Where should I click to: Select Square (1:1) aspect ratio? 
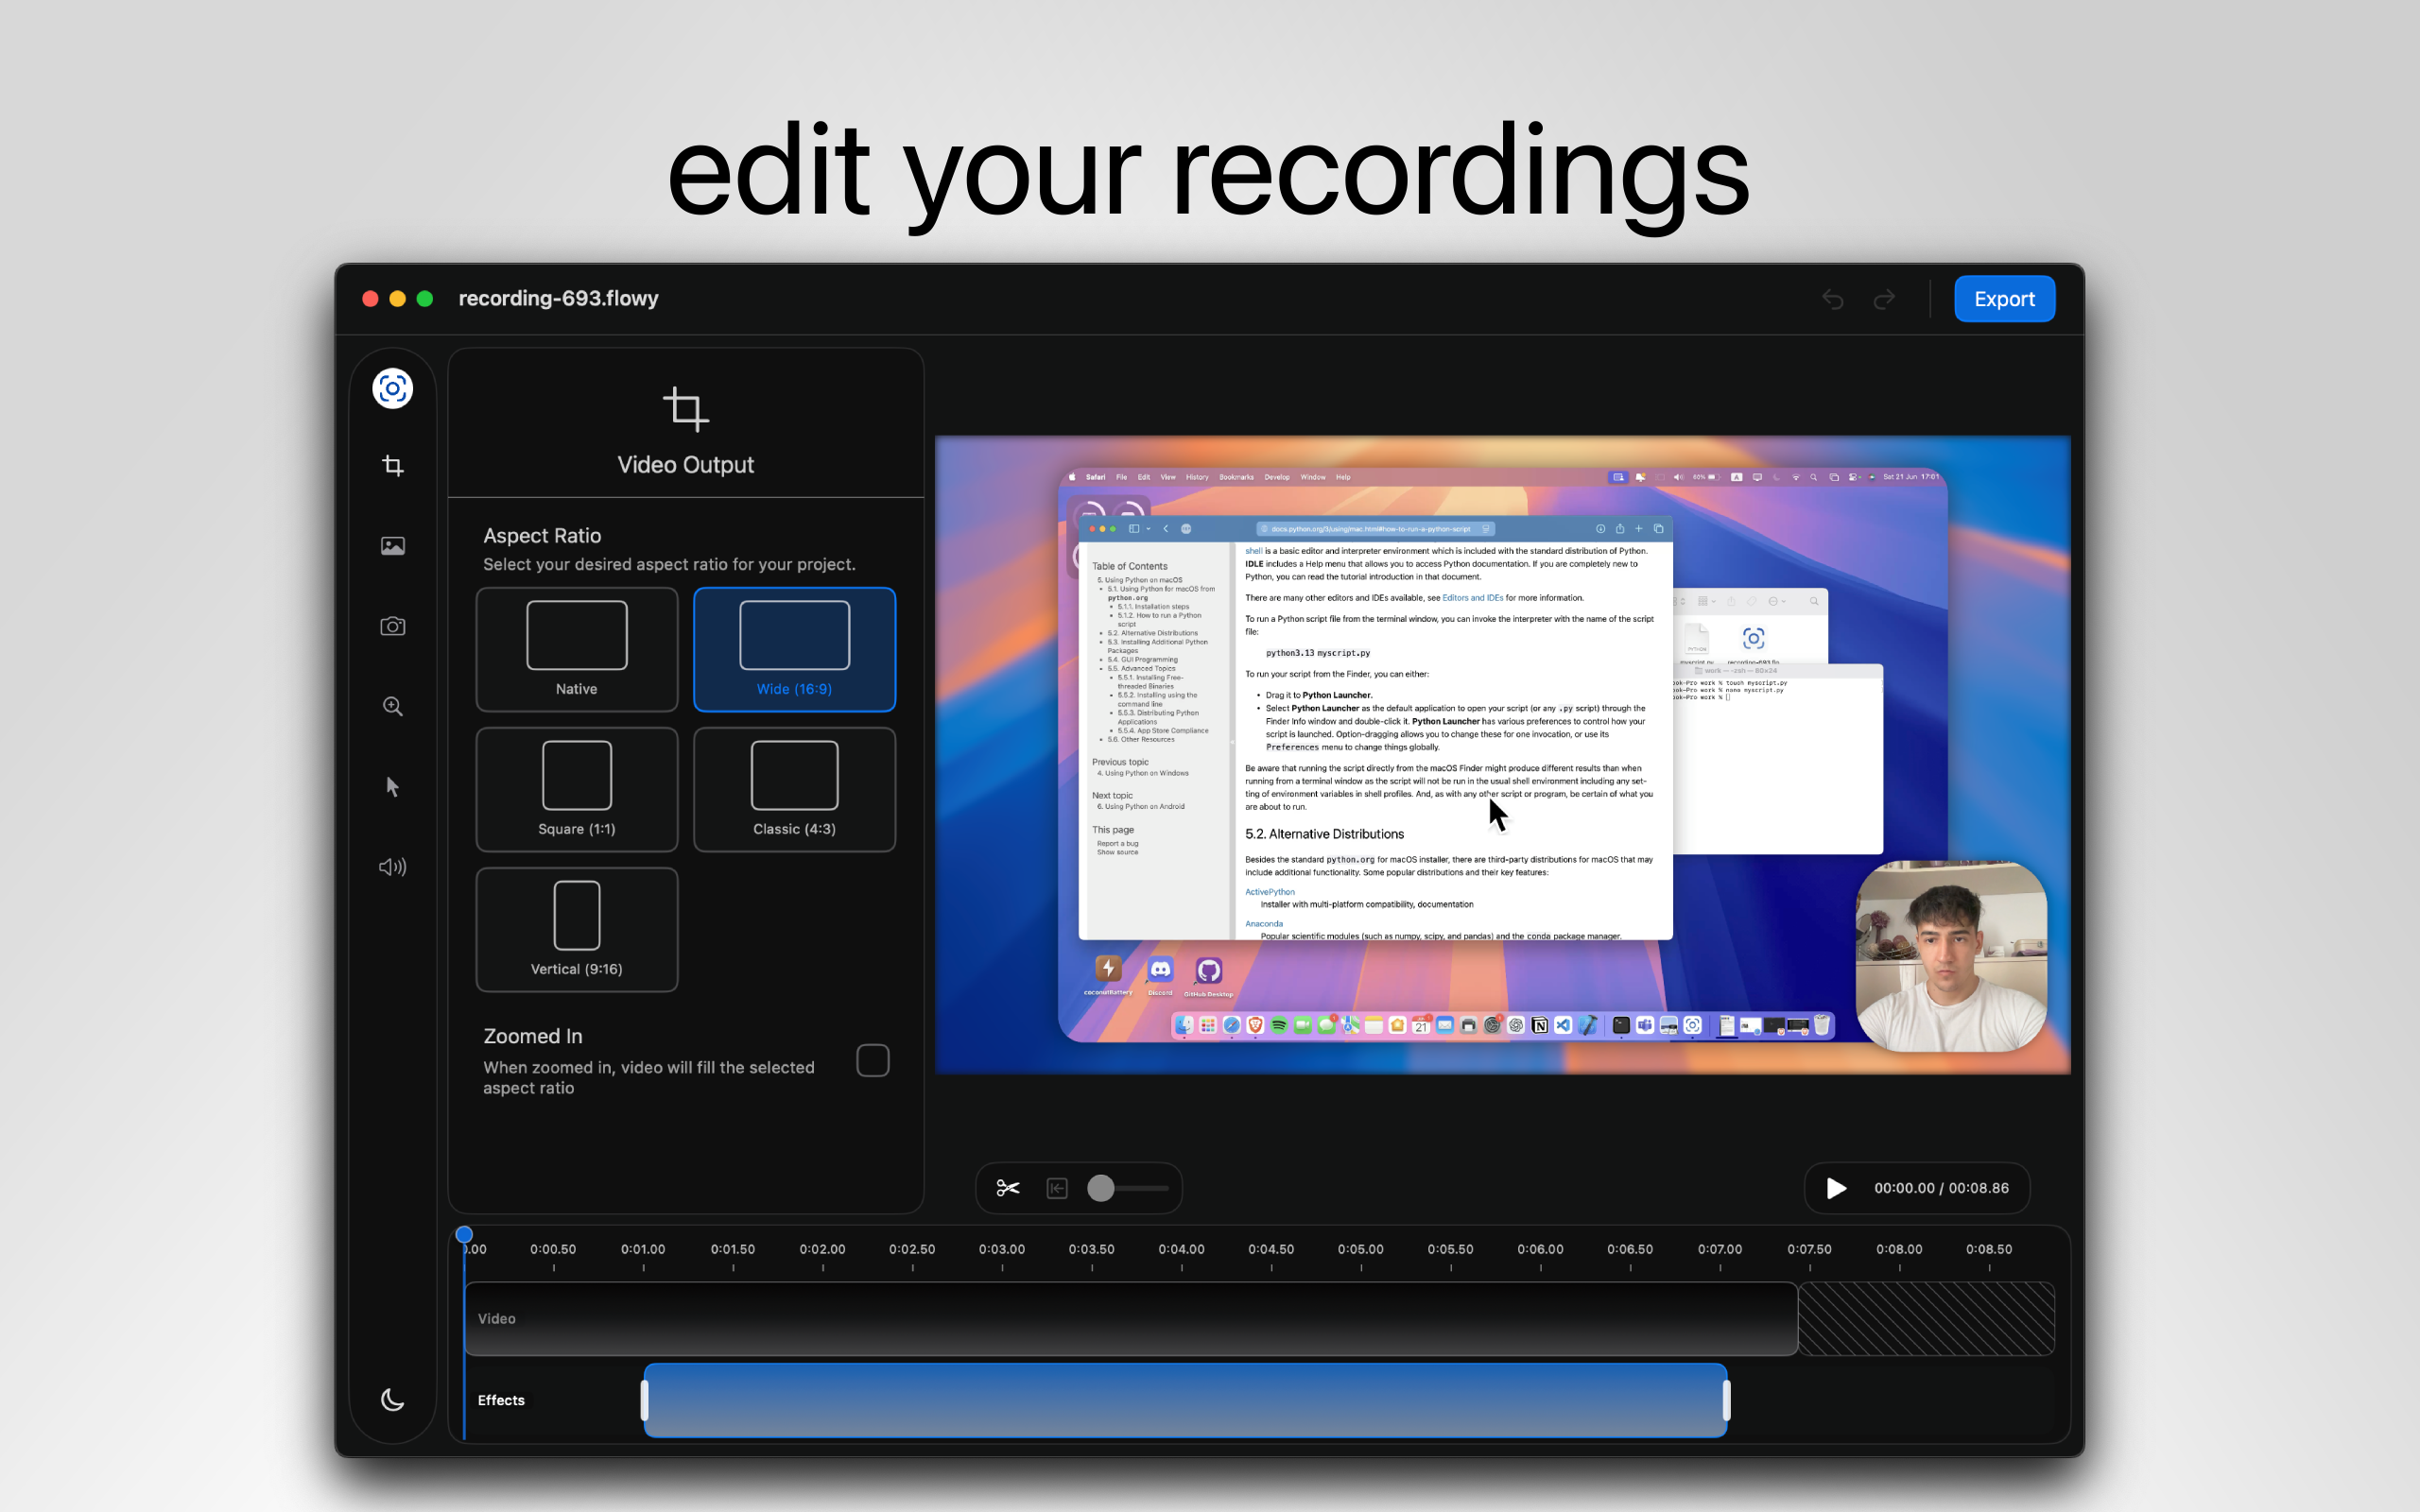point(577,789)
